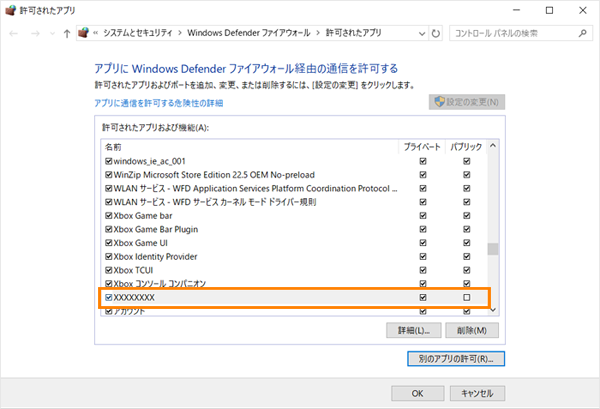Toggle Xbox Game bar name checkbox
The width and height of the screenshot is (600, 409).
click(109, 216)
